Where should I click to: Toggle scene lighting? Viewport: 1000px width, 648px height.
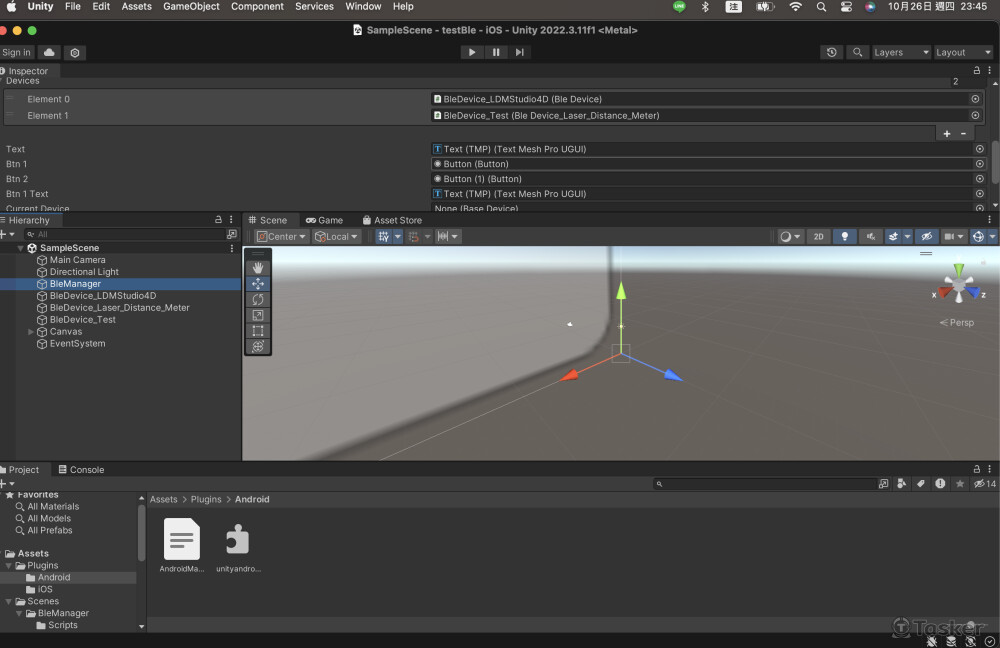tap(844, 236)
